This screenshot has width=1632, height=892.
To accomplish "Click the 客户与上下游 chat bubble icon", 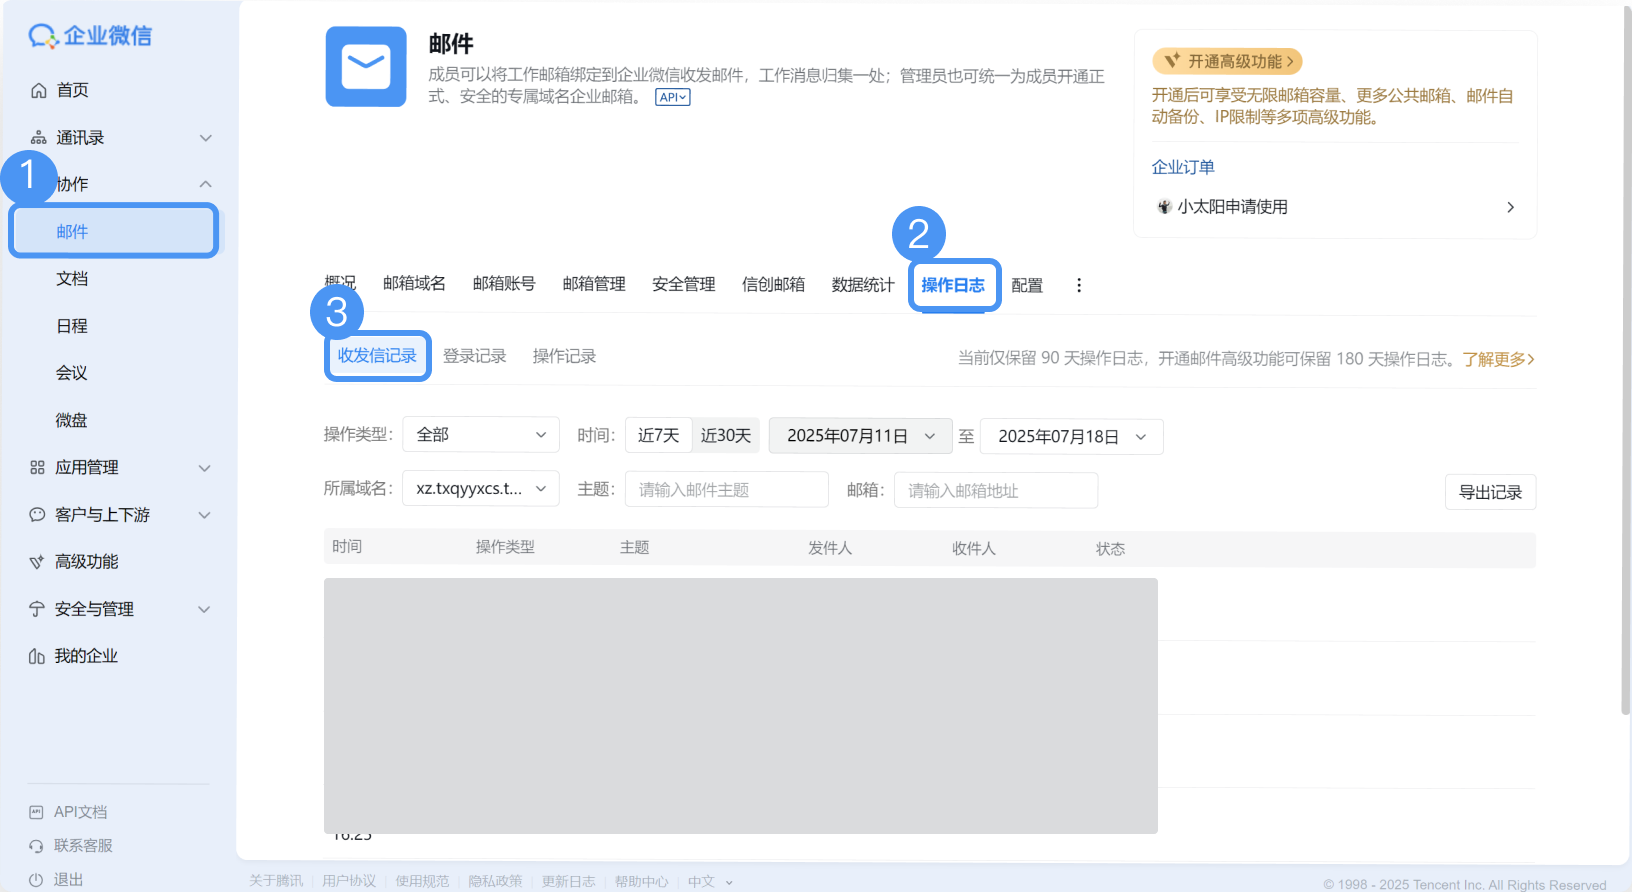I will pos(38,515).
